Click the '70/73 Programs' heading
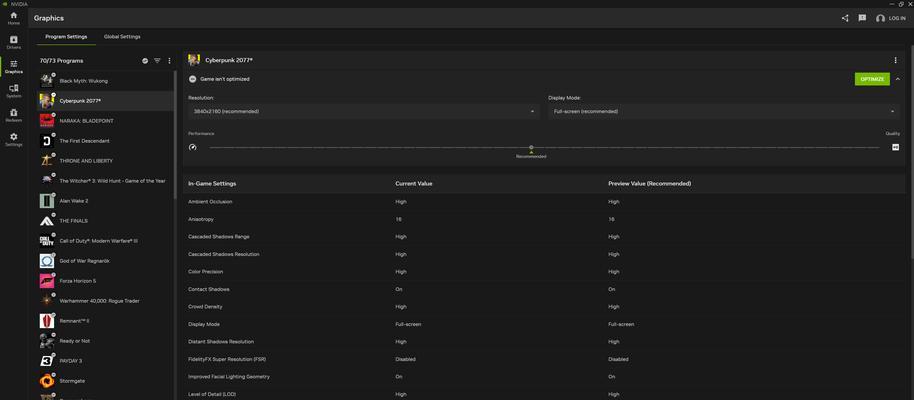 [61, 61]
